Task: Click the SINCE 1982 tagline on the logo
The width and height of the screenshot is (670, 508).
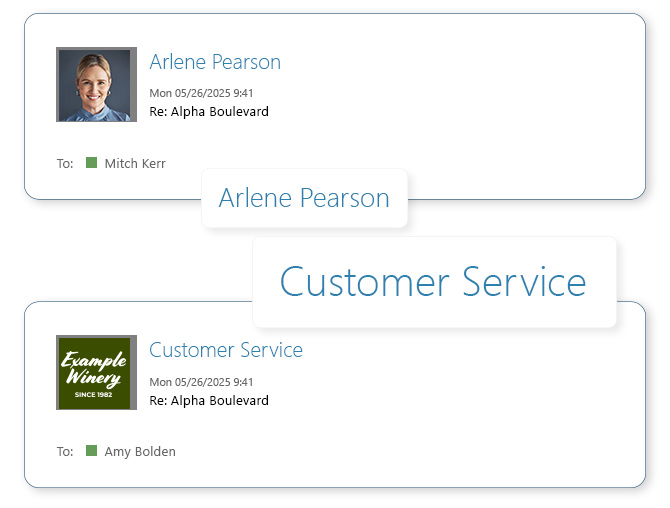Action: 96,394
